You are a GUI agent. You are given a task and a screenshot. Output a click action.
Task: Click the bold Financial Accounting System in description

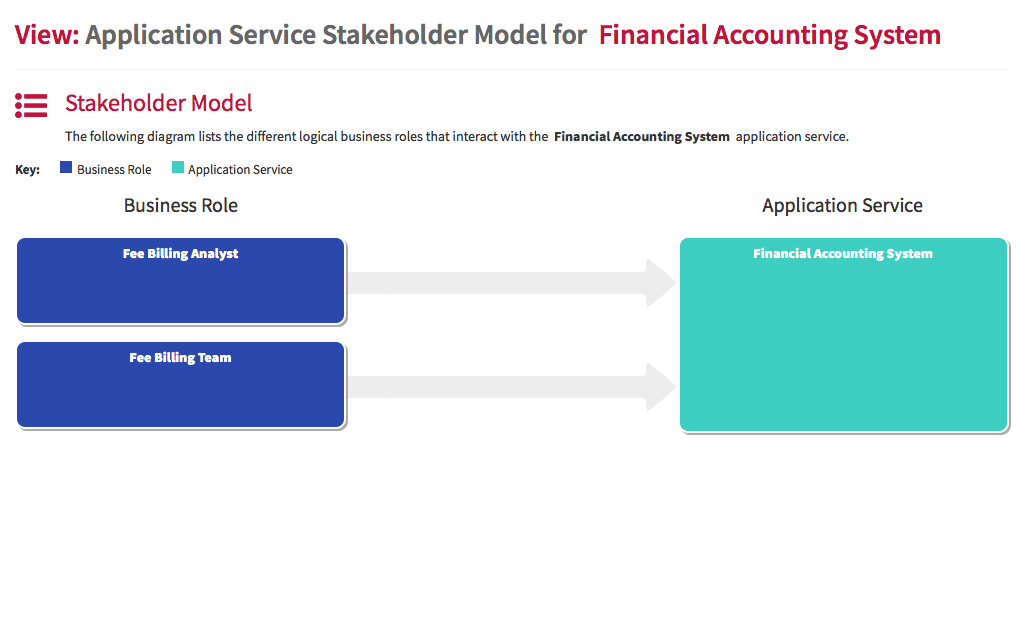tap(642, 136)
